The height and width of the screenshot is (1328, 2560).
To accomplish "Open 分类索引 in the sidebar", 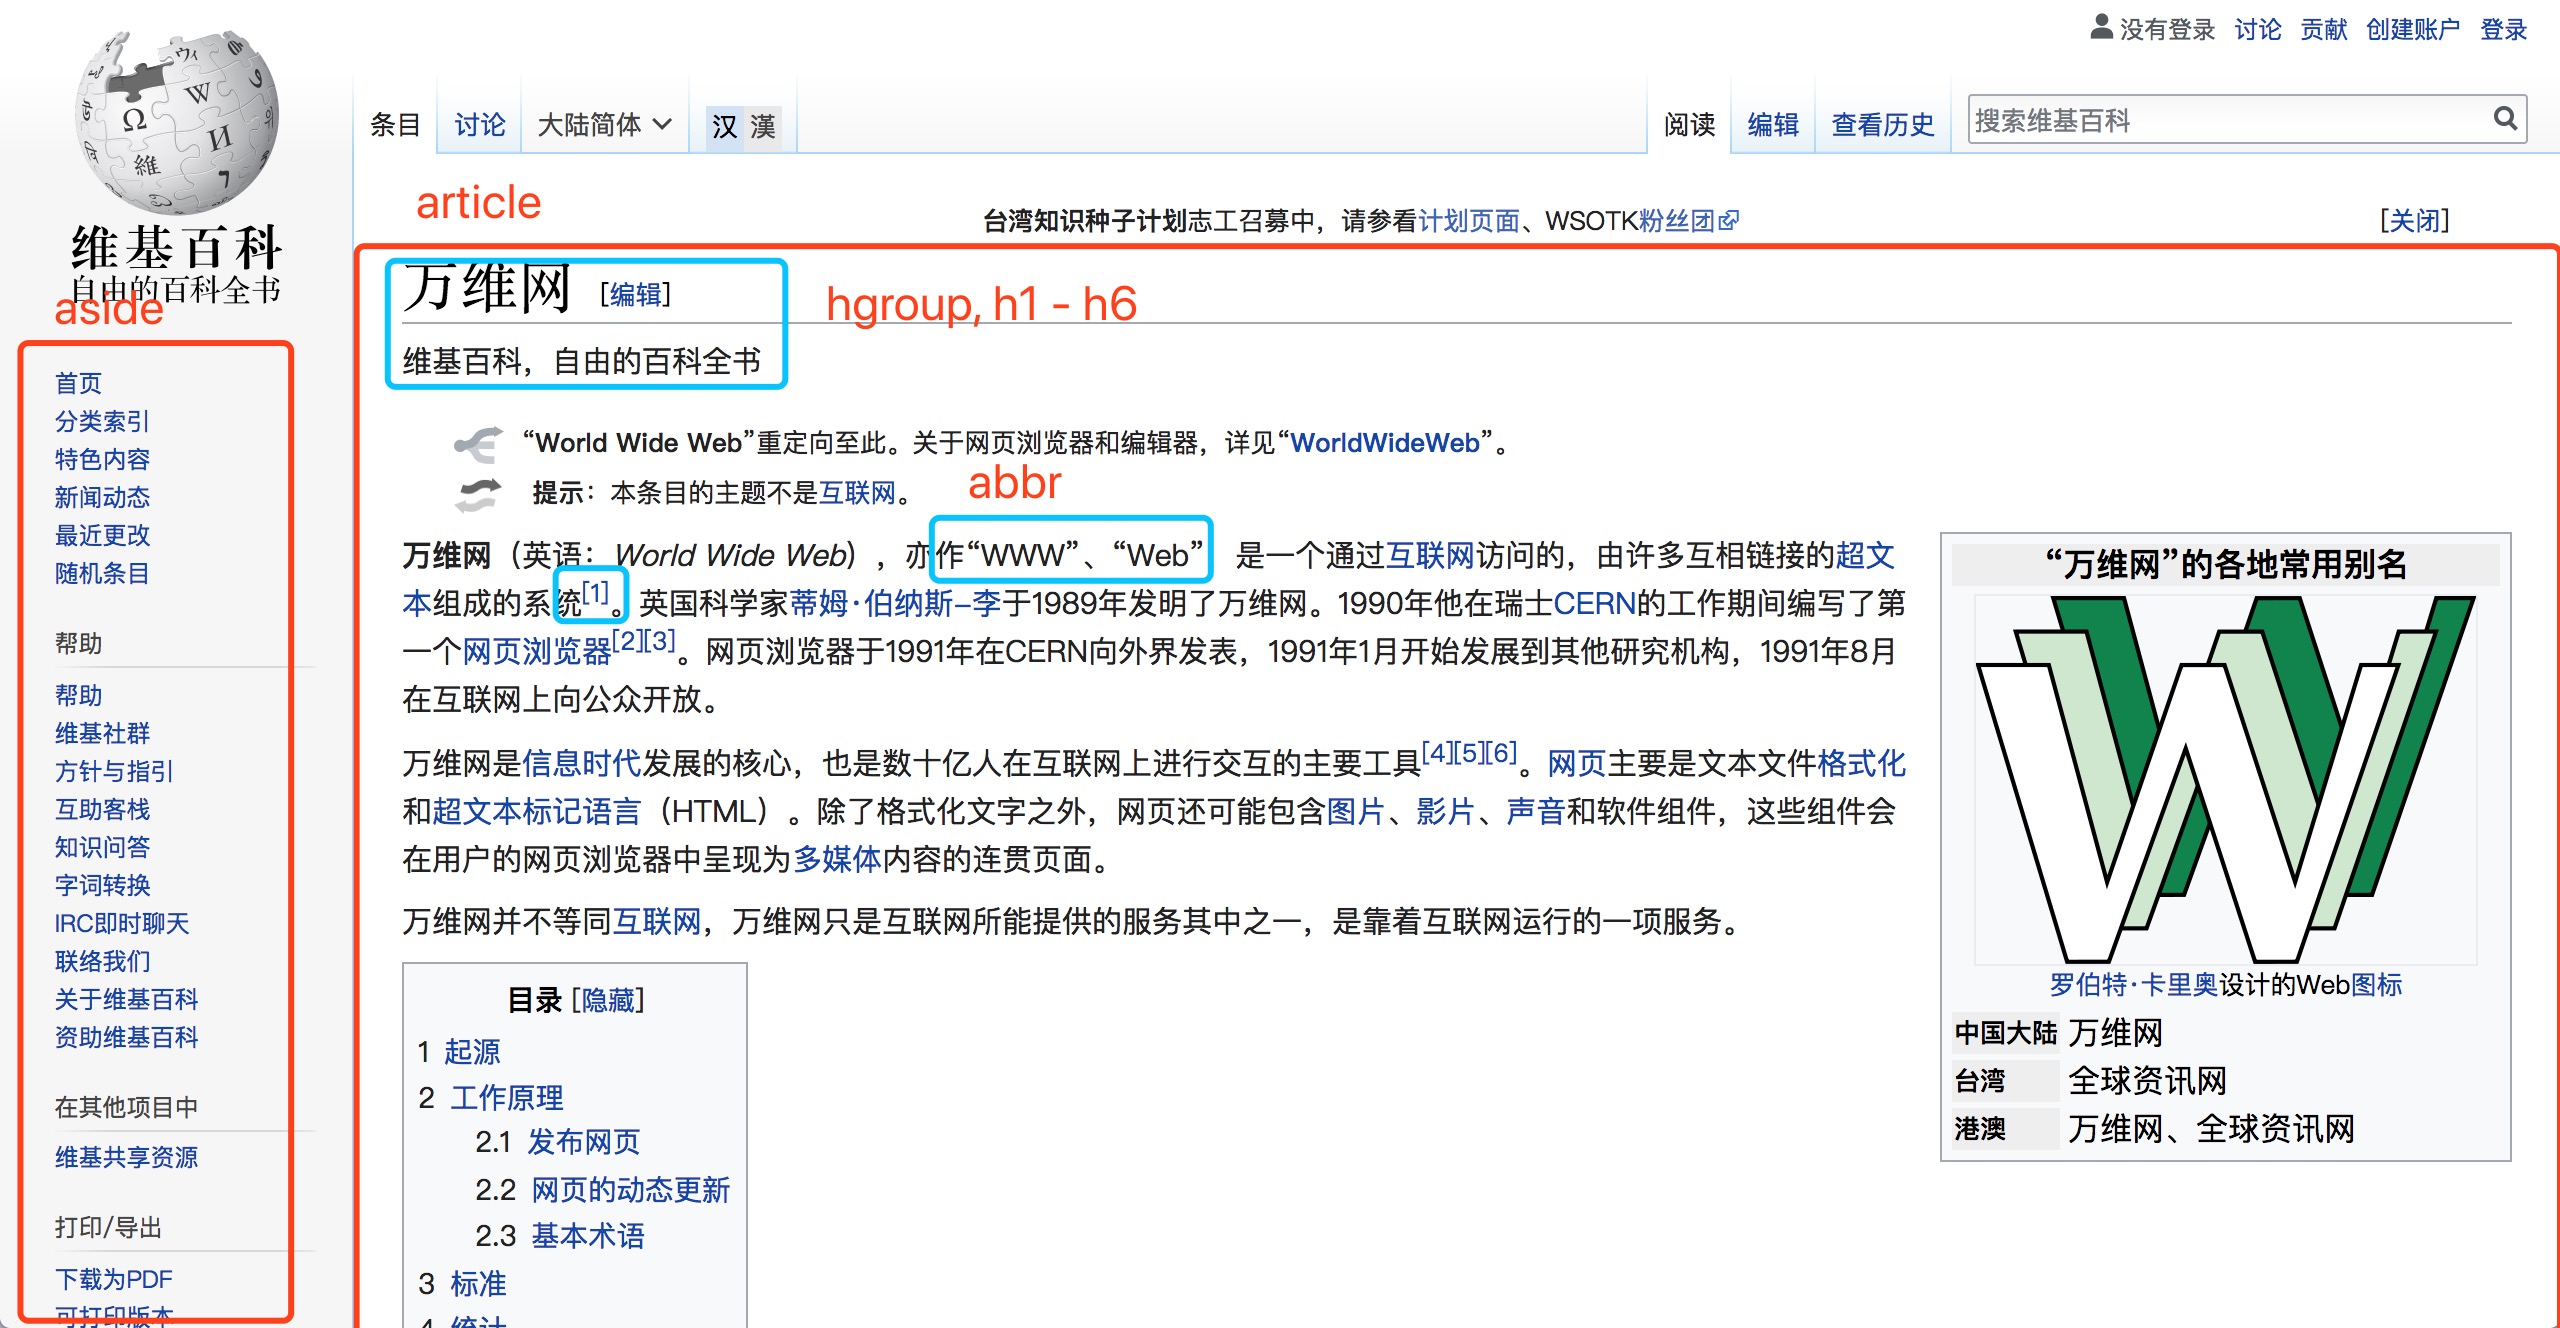I will tap(102, 421).
